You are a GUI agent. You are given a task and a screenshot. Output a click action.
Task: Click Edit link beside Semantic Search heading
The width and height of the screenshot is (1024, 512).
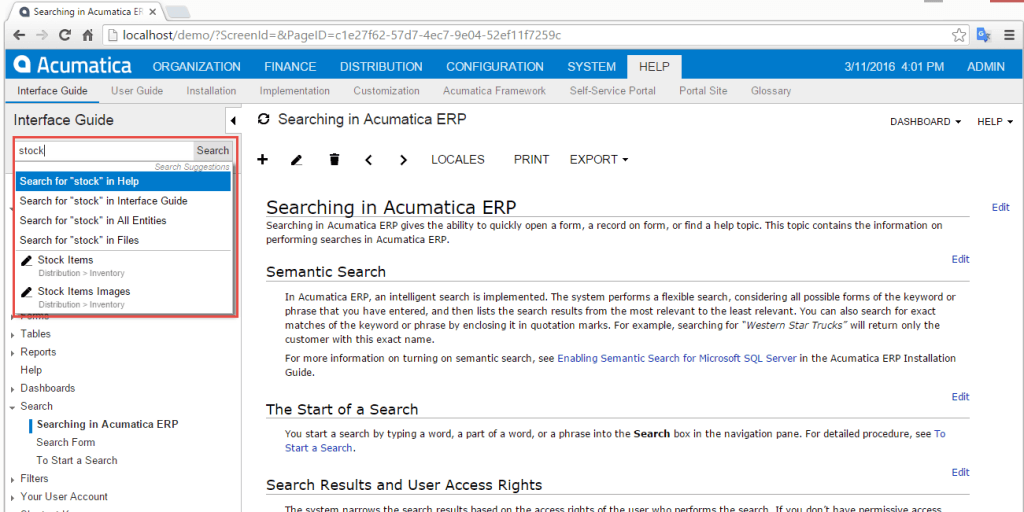pyautogui.click(x=960, y=259)
